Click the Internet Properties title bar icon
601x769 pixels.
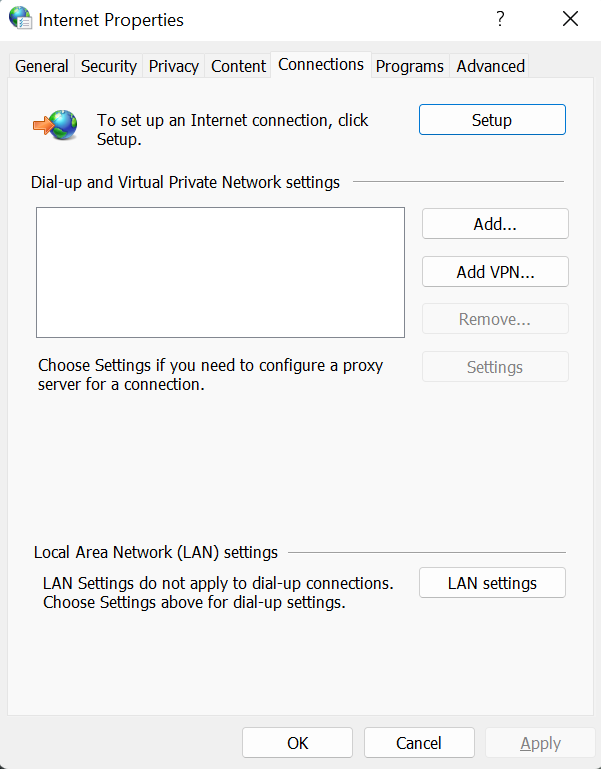coord(20,19)
